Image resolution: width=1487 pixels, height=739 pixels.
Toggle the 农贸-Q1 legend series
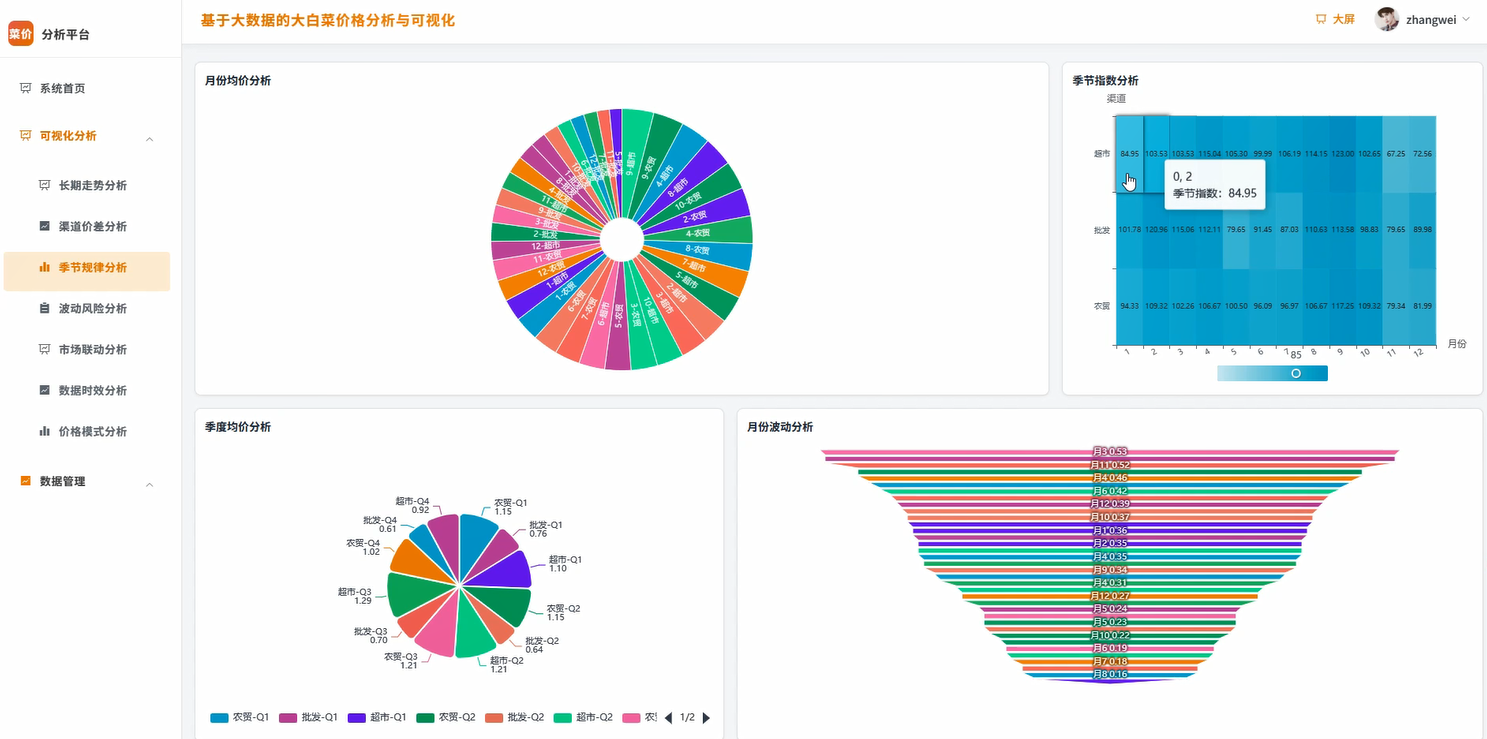click(x=240, y=717)
